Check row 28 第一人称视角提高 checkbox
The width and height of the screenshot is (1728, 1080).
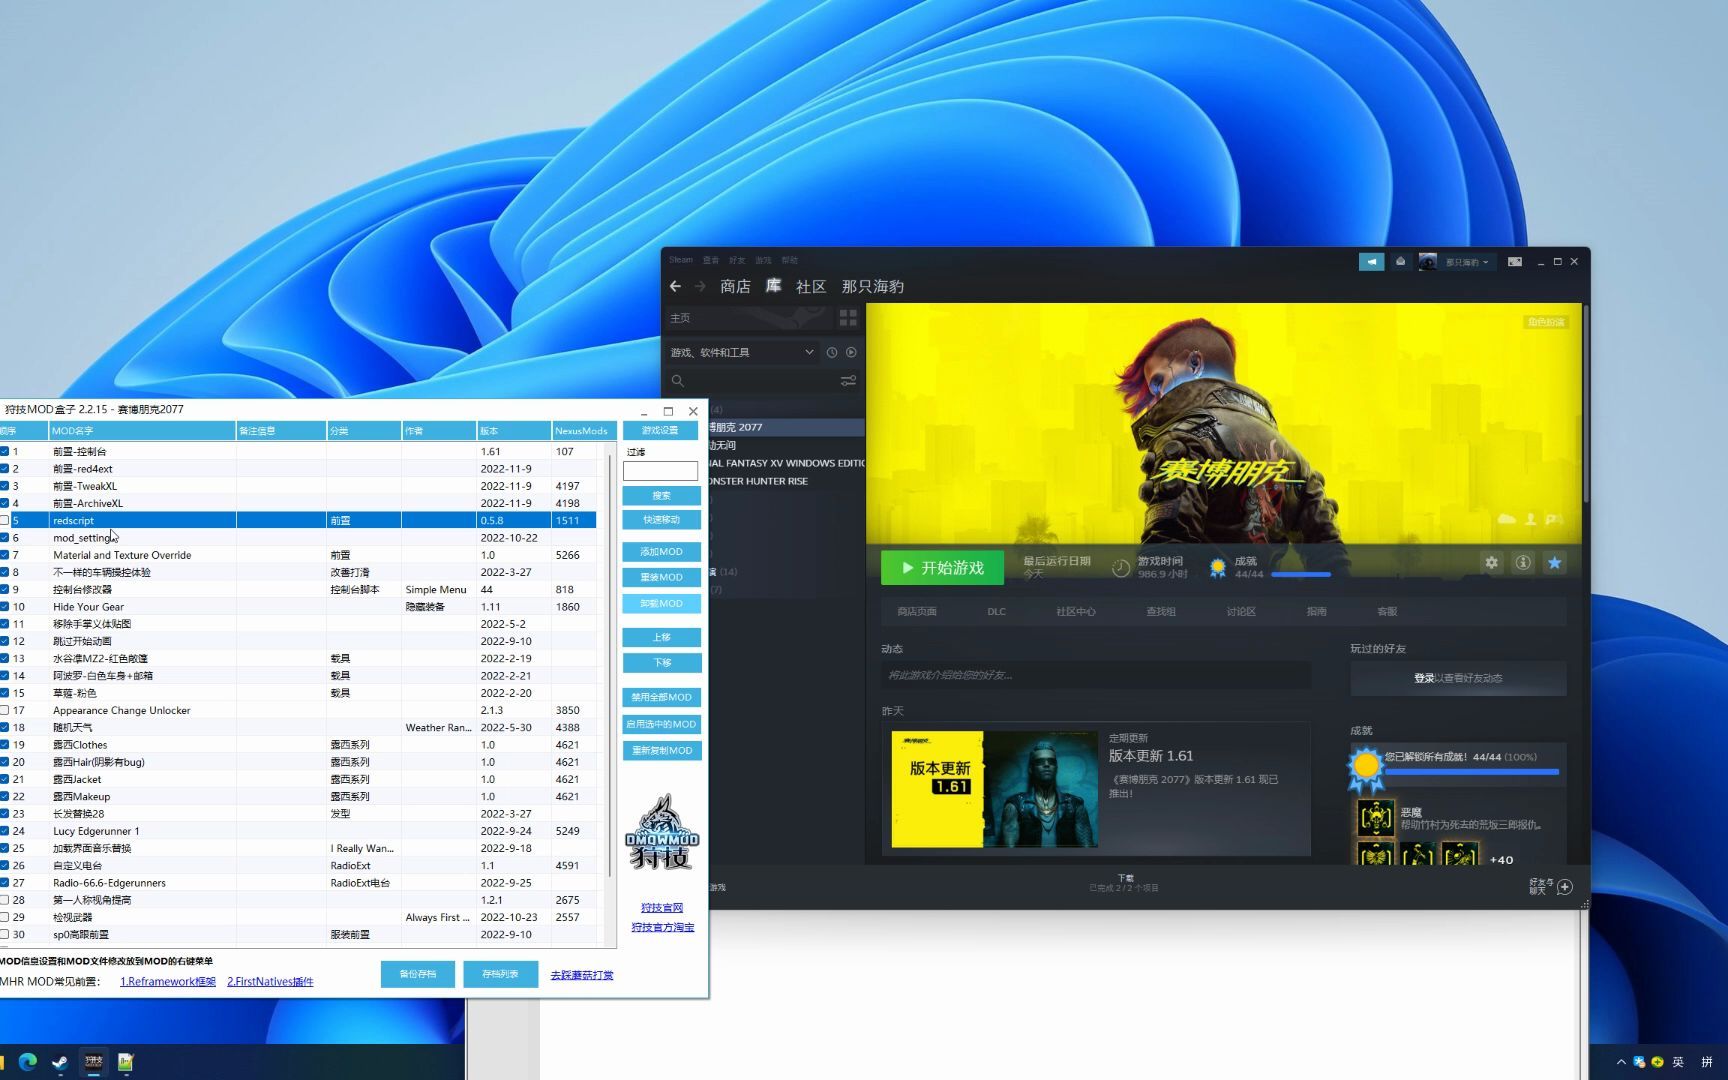pos(5,900)
